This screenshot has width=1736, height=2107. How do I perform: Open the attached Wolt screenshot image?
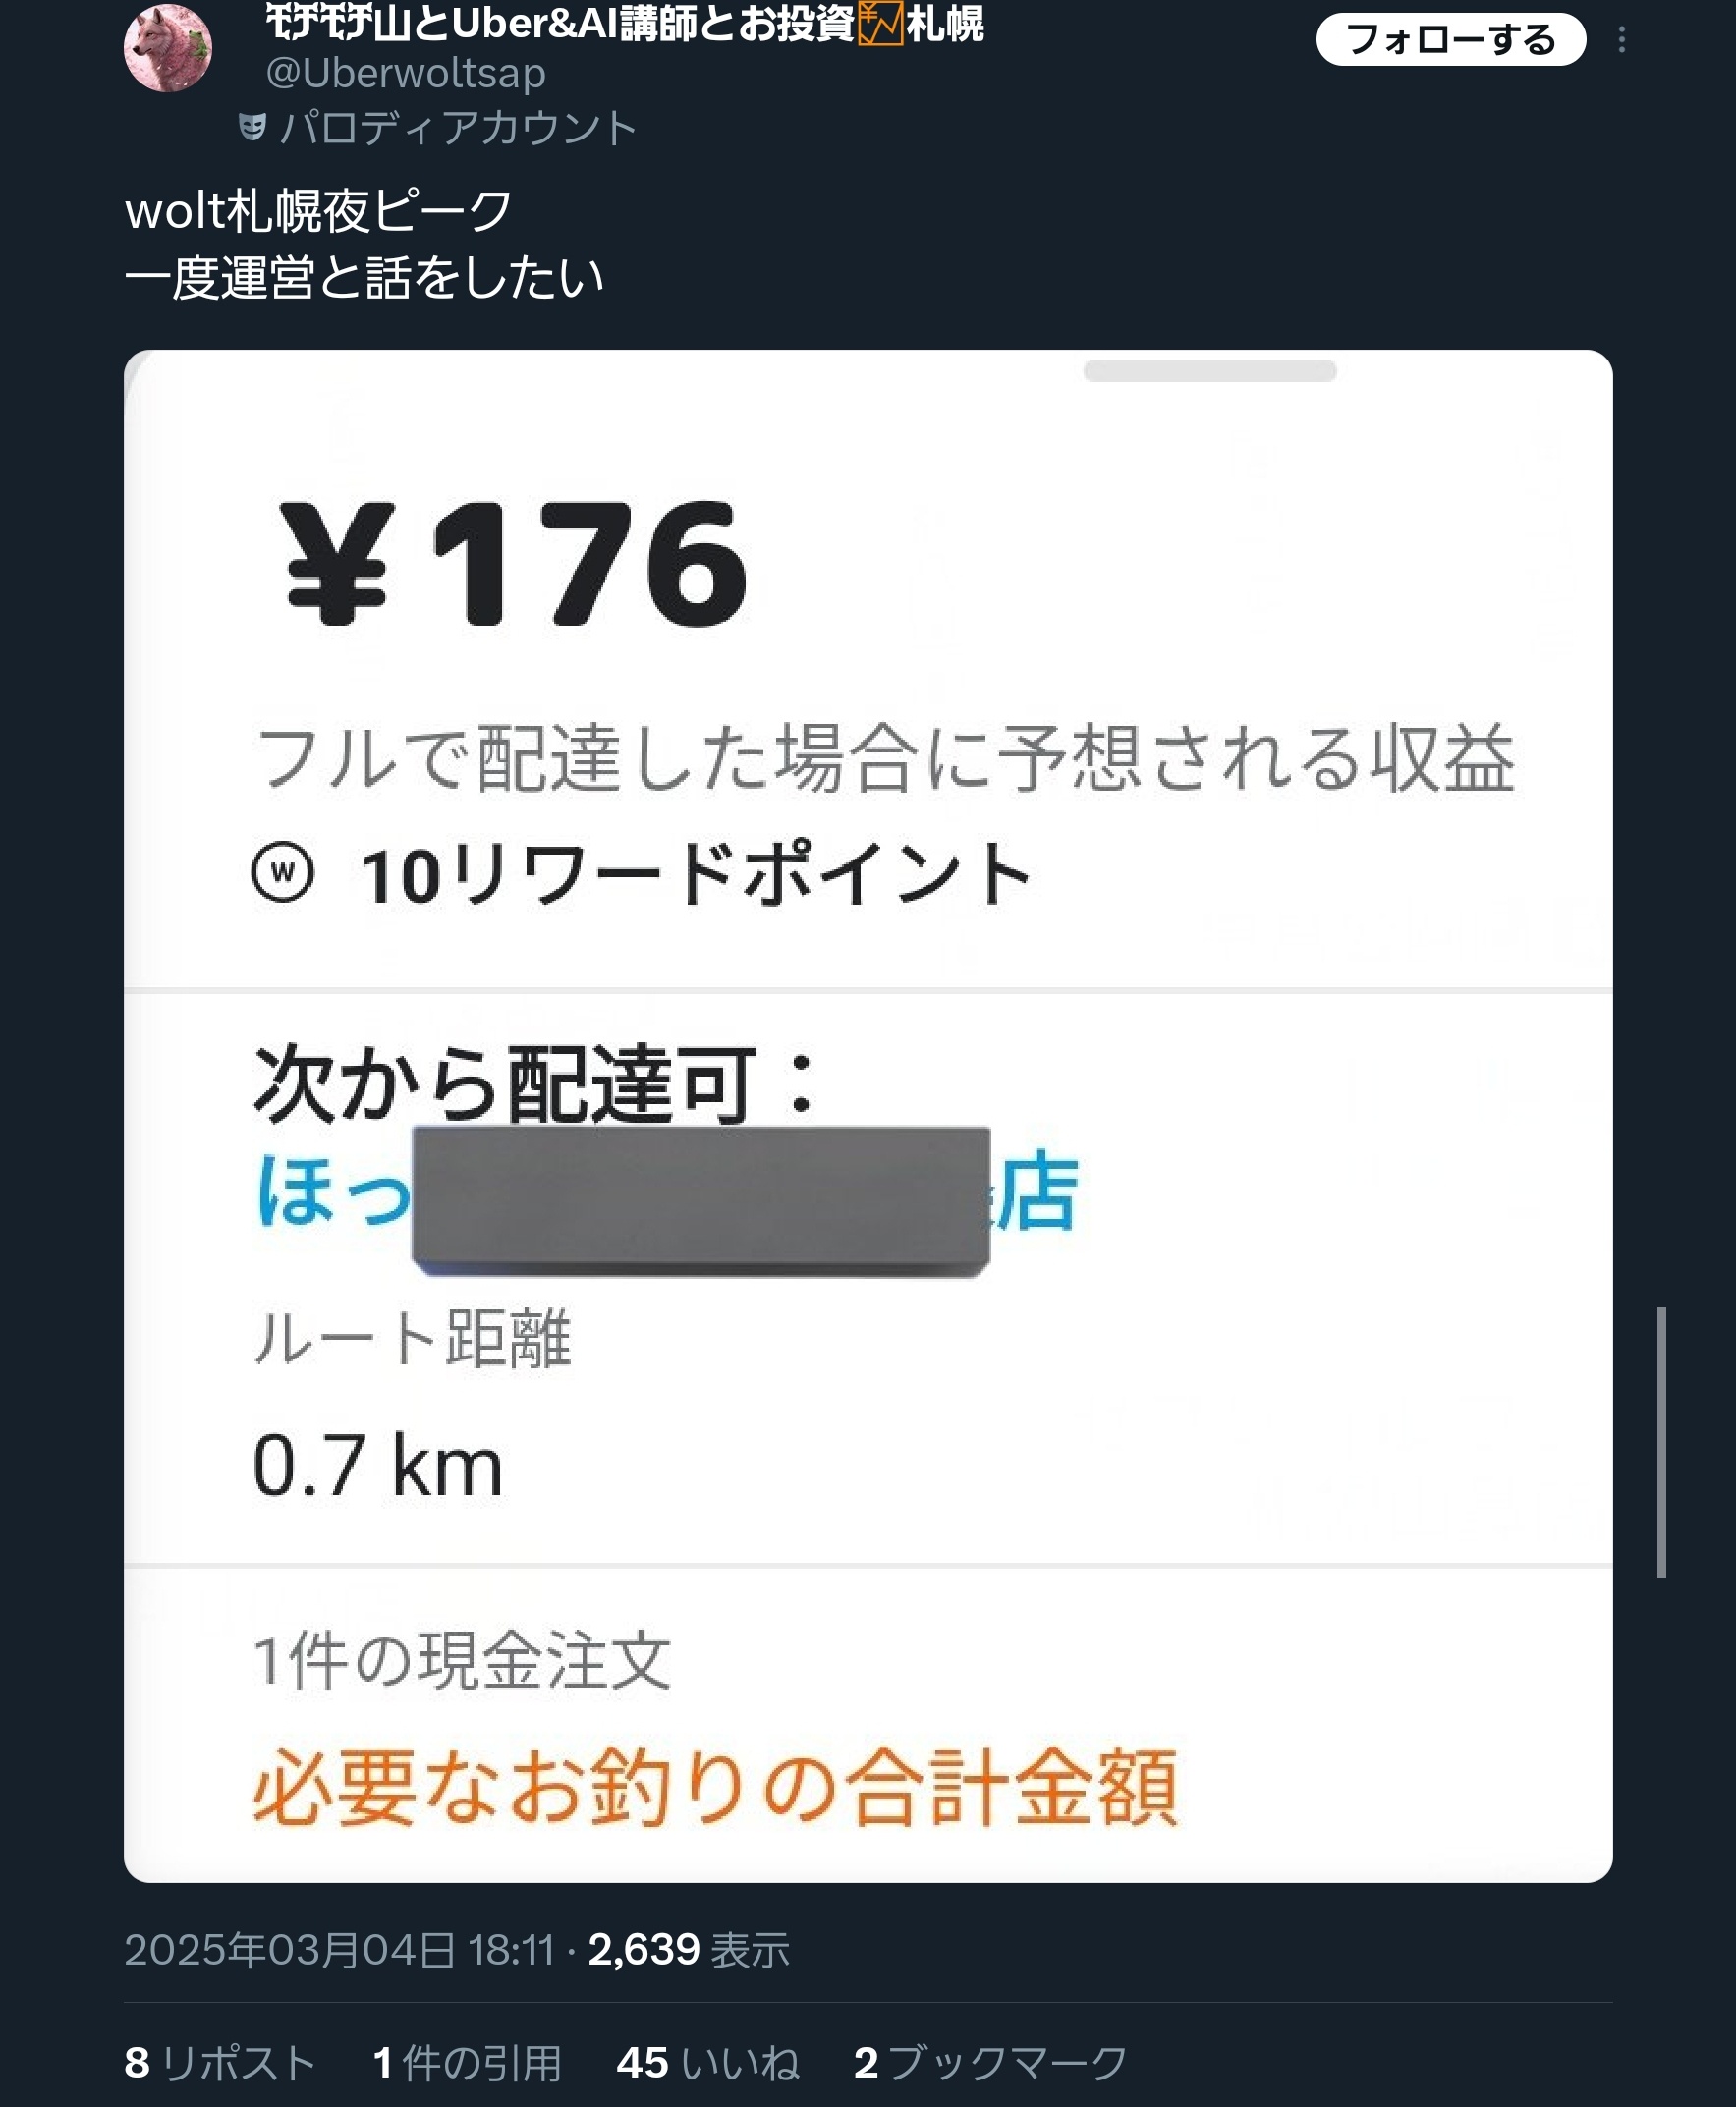click(x=868, y=1115)
